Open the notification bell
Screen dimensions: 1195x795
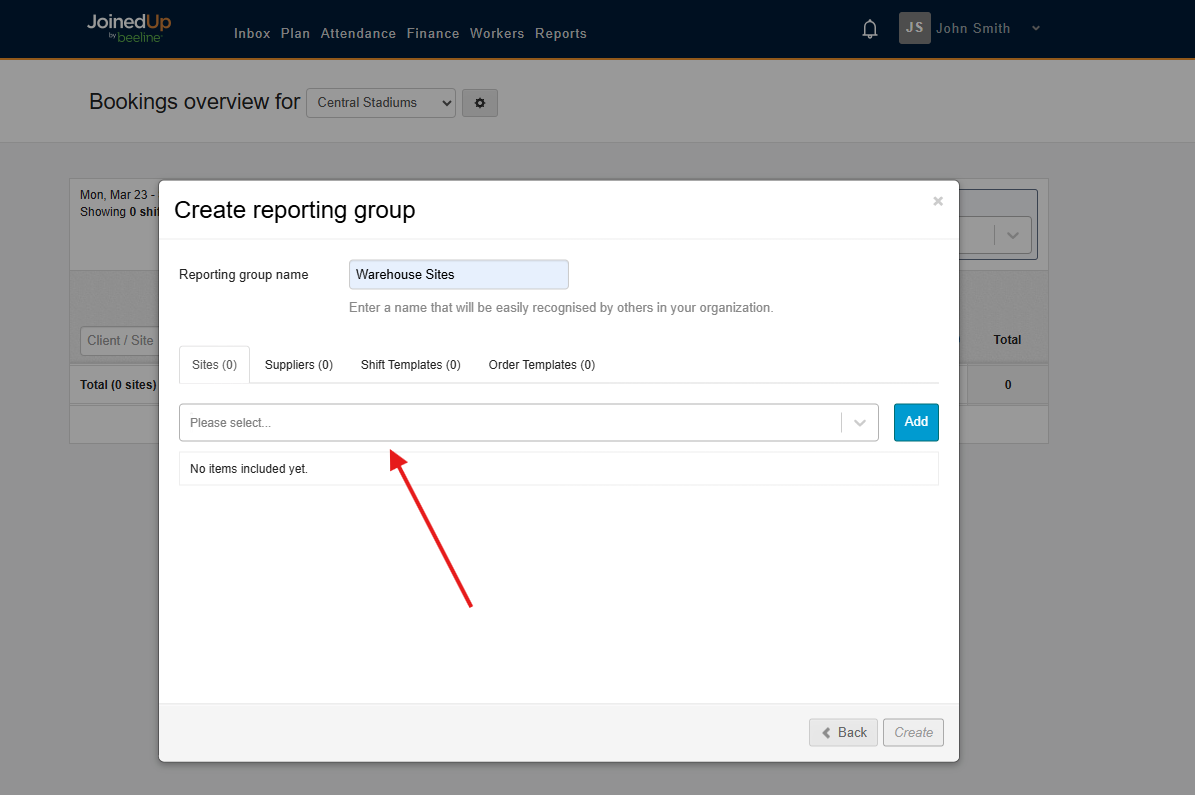(869, 28)
